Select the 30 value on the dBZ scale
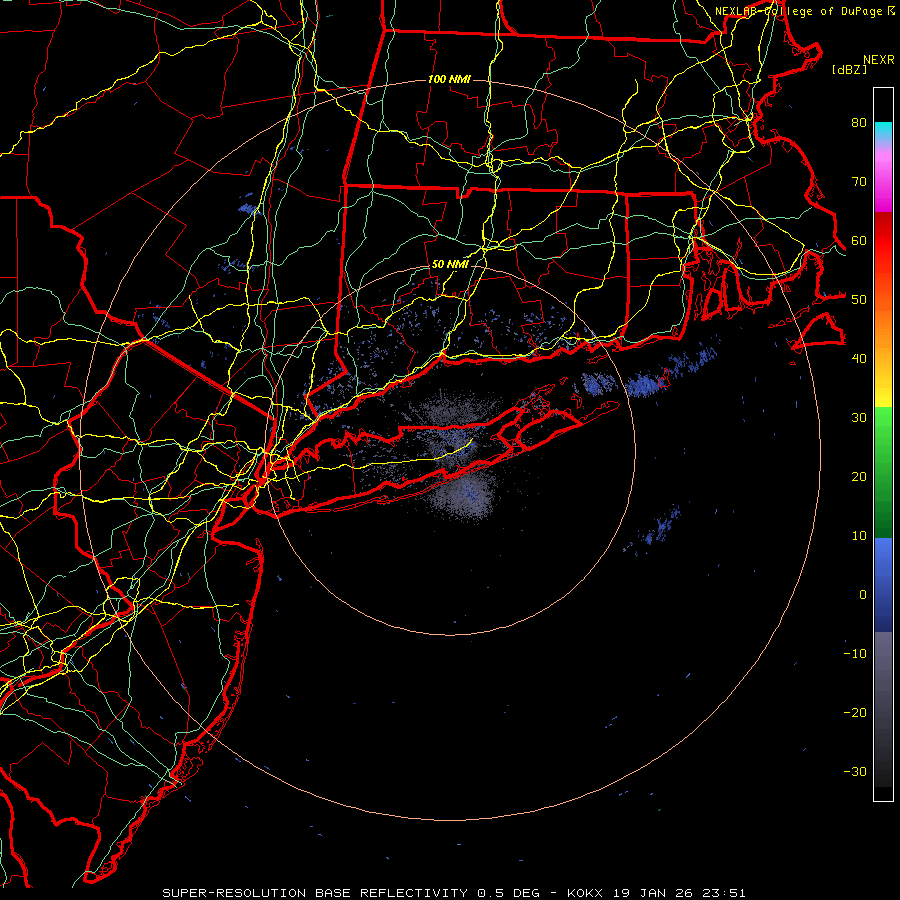The height and width of the screenshot is (900, 900). 859,417
